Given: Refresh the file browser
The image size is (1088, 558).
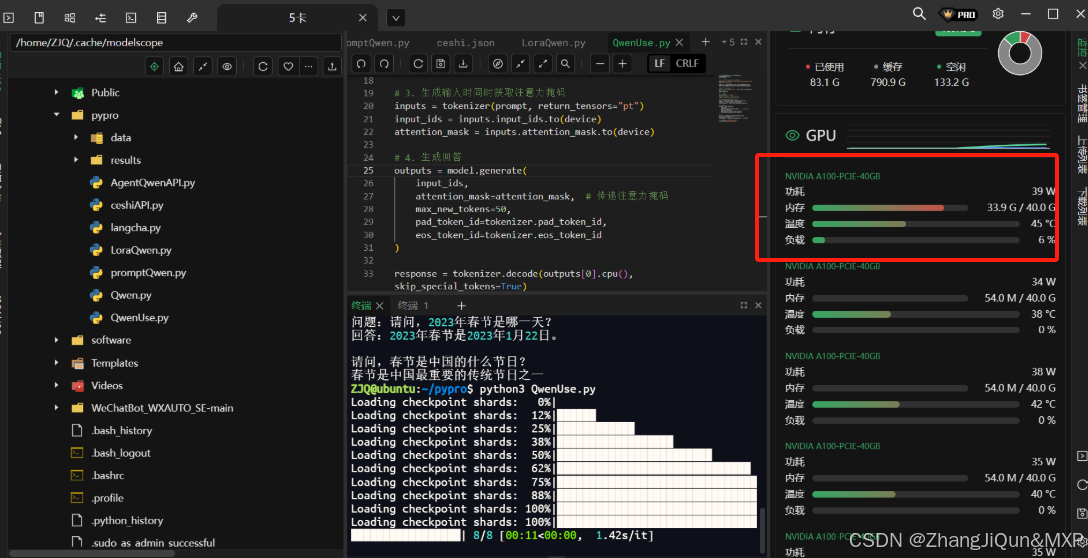Looking at the screenshot, I should (263, 67).
